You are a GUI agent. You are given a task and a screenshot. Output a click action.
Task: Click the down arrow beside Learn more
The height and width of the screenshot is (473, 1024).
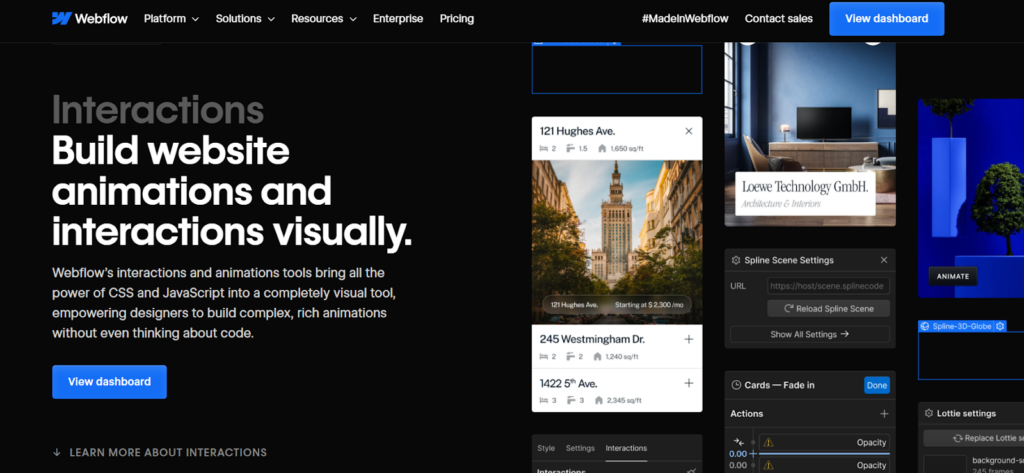click(57, 452)
